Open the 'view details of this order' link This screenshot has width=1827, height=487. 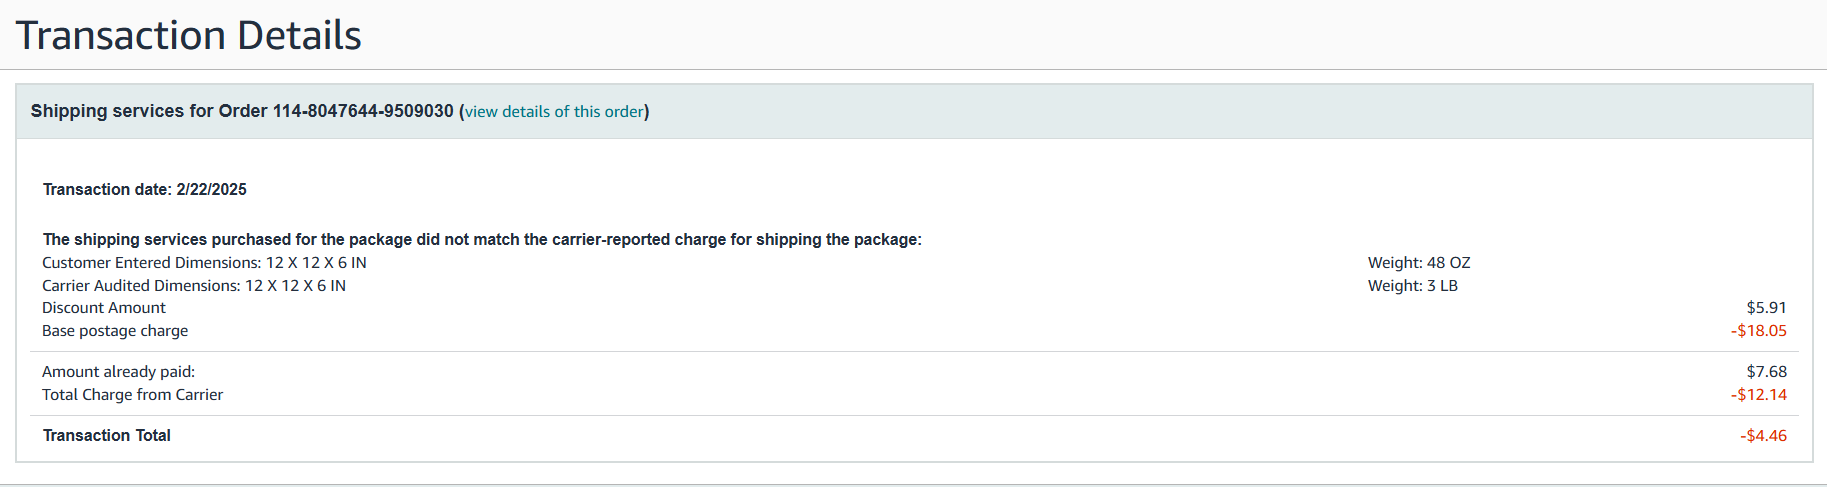tap(554, 112)
